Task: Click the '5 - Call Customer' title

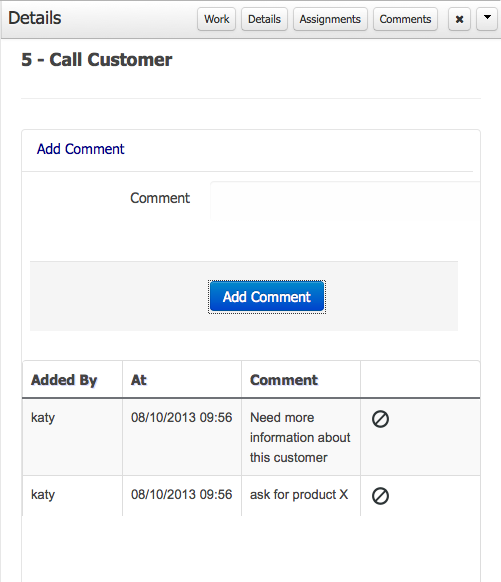Action: coord(97,60)
